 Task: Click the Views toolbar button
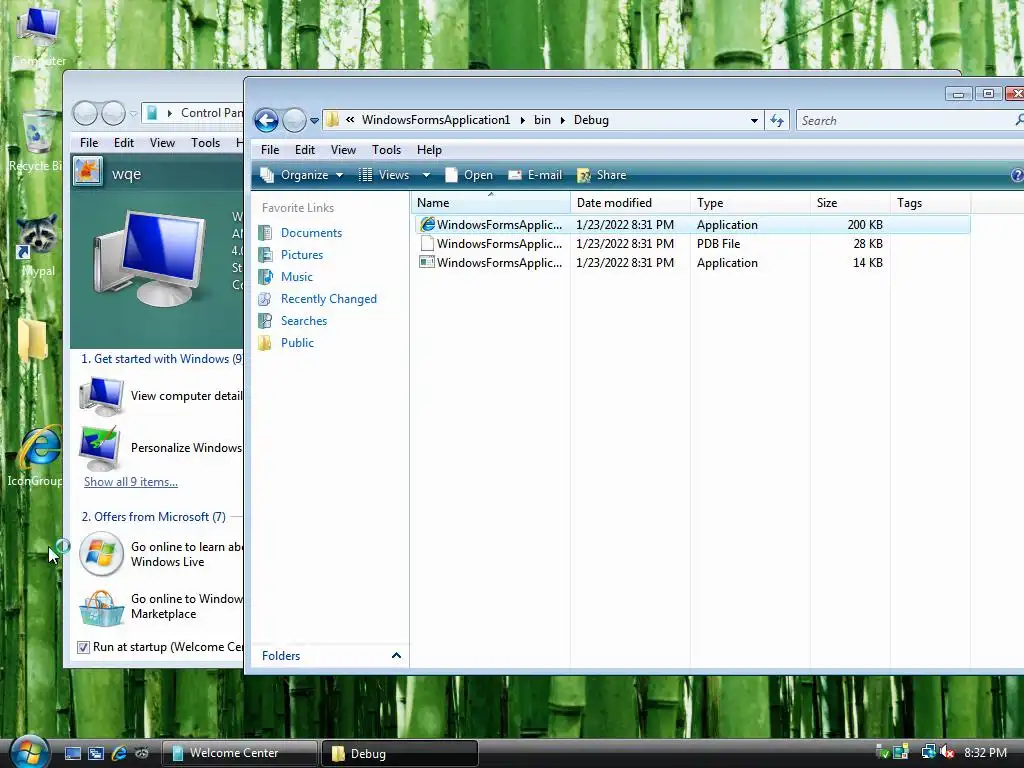pyautogui.click(x=384, y=175)
